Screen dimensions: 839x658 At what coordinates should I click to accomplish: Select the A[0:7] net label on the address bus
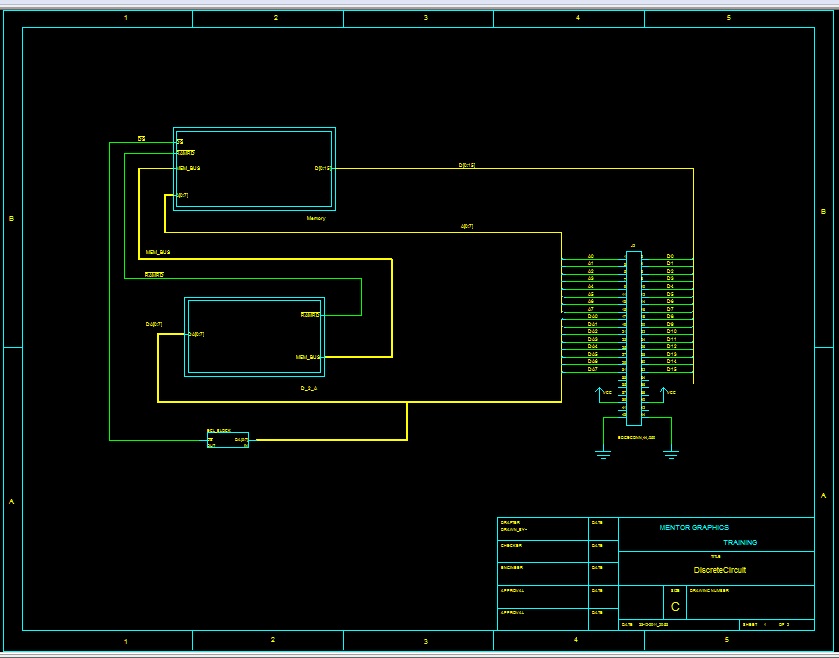(467, 226)
